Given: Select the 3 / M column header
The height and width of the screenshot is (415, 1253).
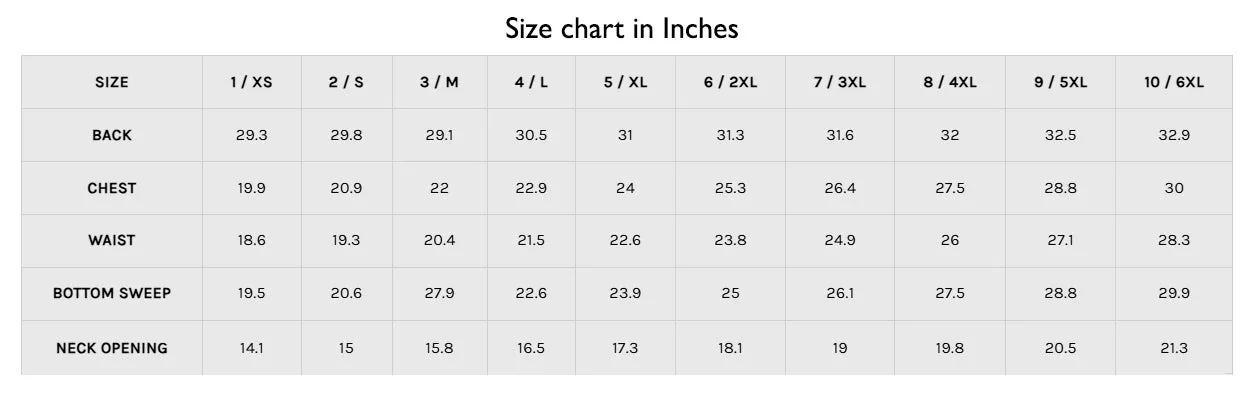Looking at the screenshot, I should click(439, 82).
